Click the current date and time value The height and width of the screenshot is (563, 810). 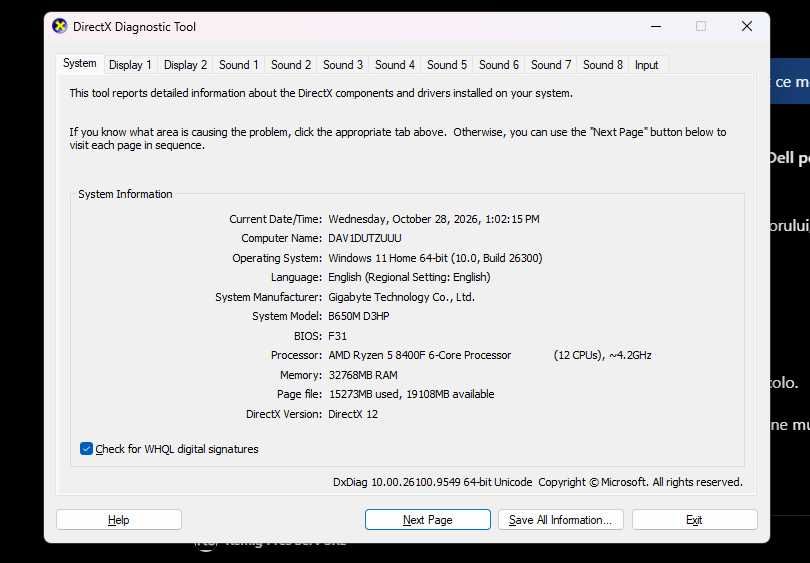434,219
